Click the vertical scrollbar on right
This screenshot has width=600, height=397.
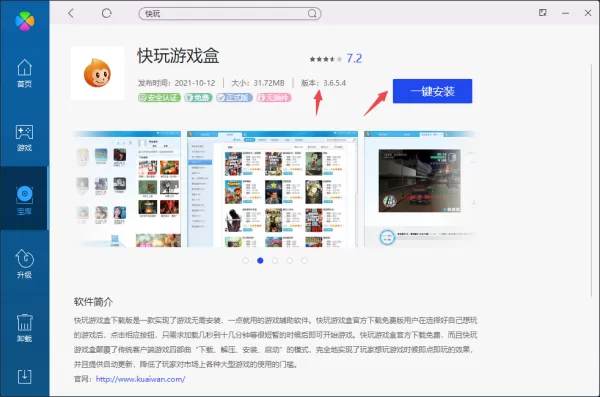coord(591,180)
